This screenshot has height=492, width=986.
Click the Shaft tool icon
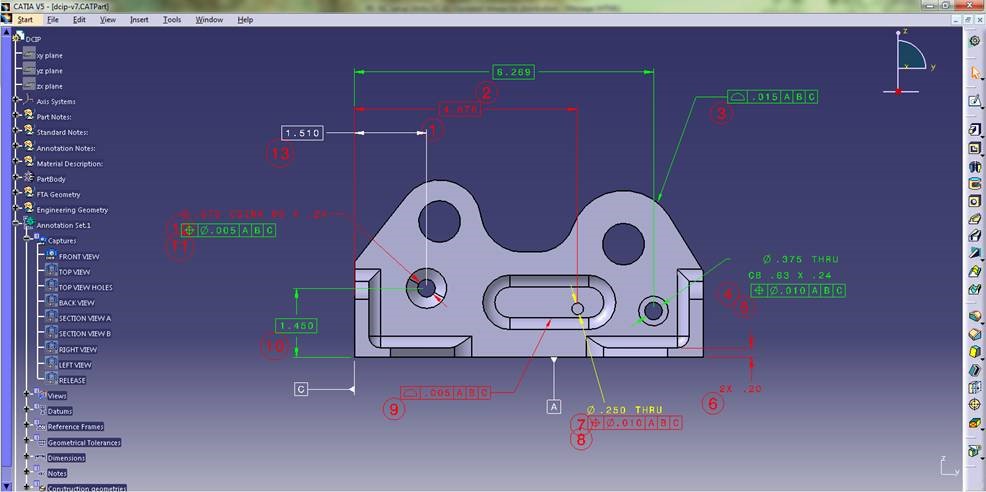(x=975, y=166)
